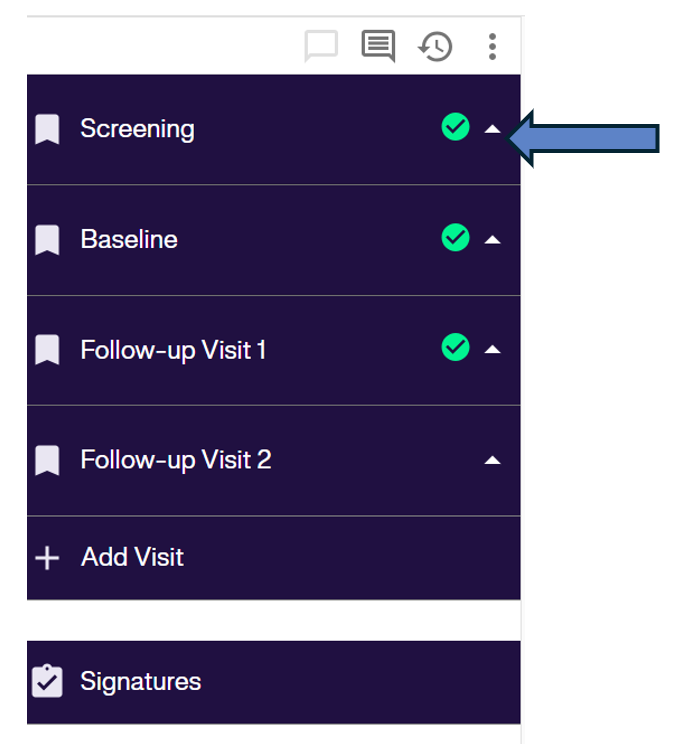This screenshot has height=744, width=673.
Task: Open the Signatures section
Action: click(140, 681)
